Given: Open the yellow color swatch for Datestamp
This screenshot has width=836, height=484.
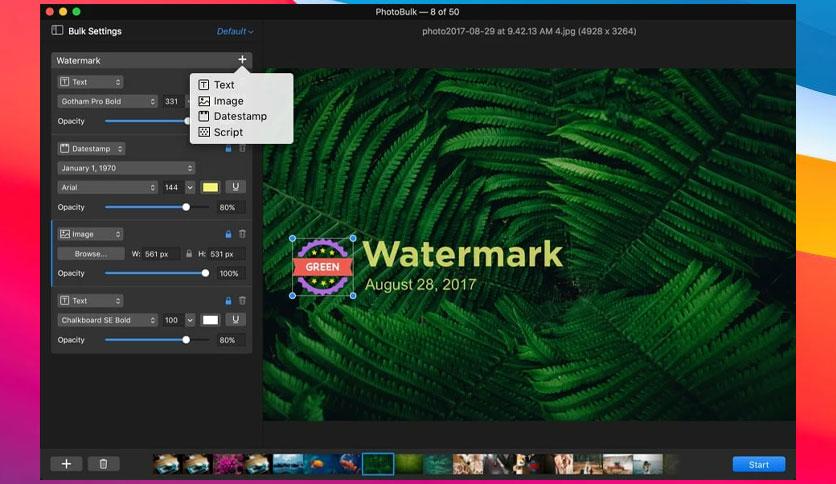Looking at the screenshot, I should [210, 187].
